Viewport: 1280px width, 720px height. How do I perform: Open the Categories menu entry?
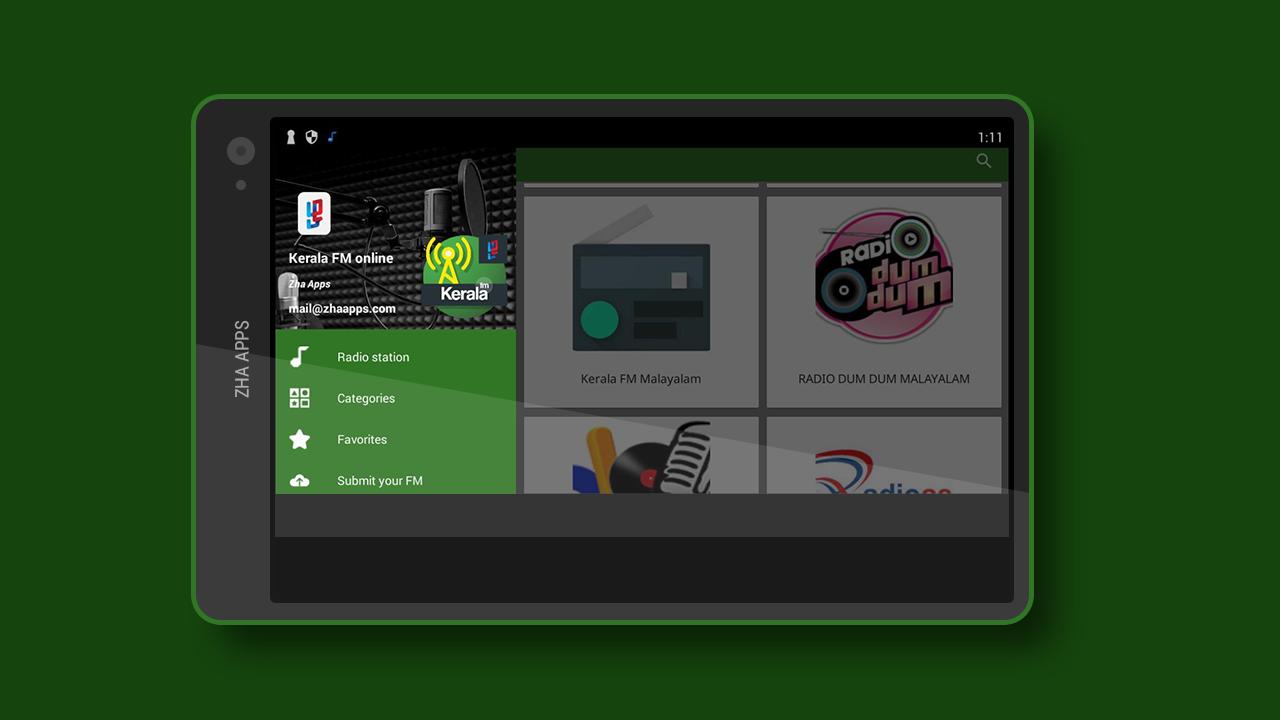tap(396, 398)
